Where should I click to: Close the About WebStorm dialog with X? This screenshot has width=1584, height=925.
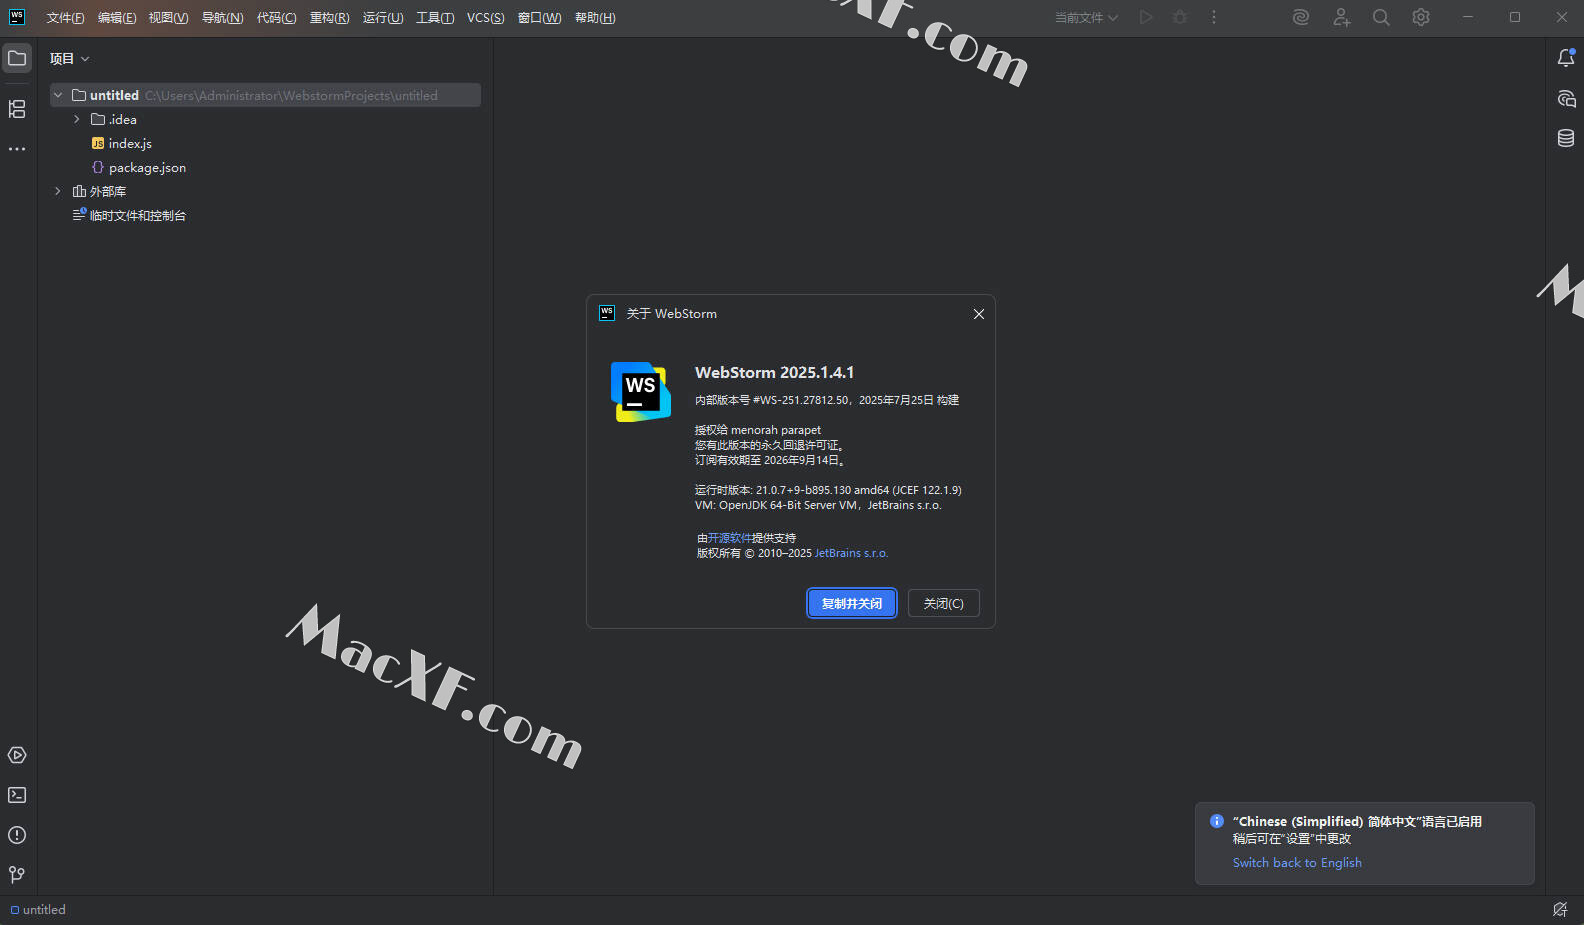point(979,314)
